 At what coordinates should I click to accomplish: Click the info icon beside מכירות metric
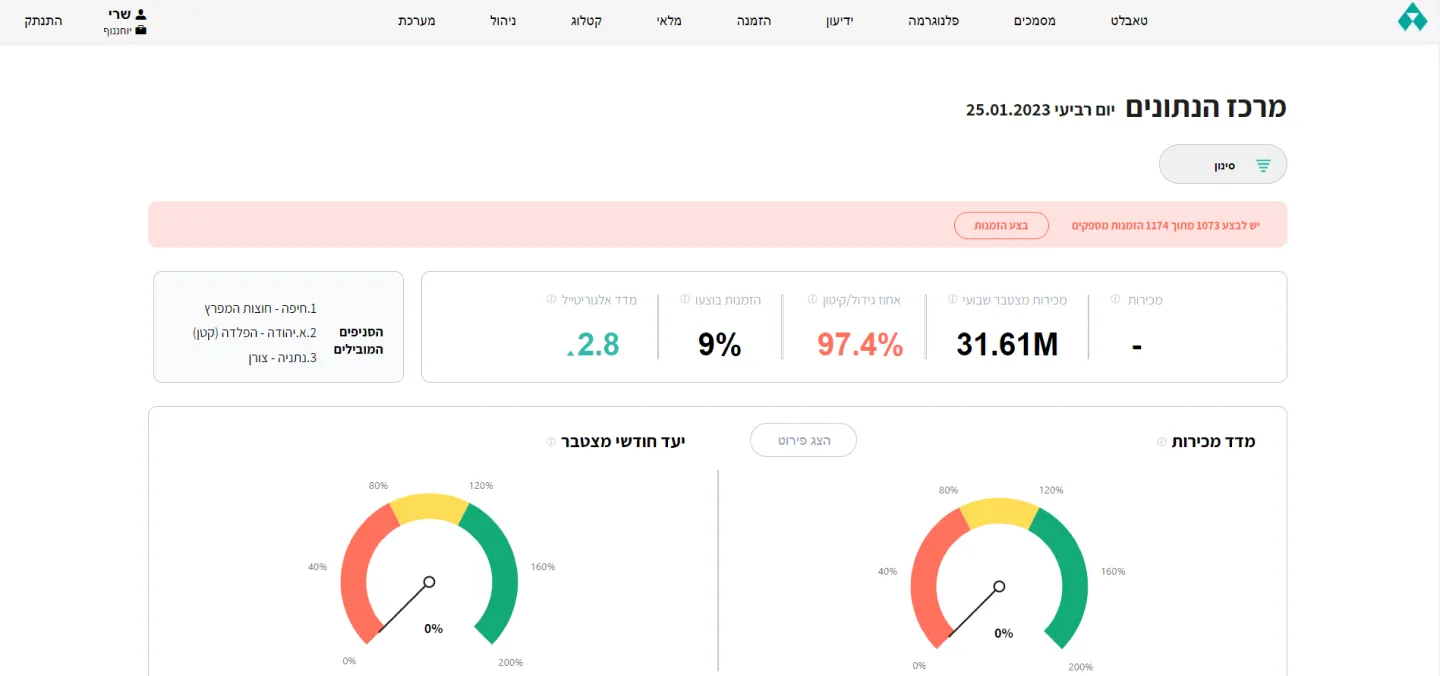click(1116, 299)
